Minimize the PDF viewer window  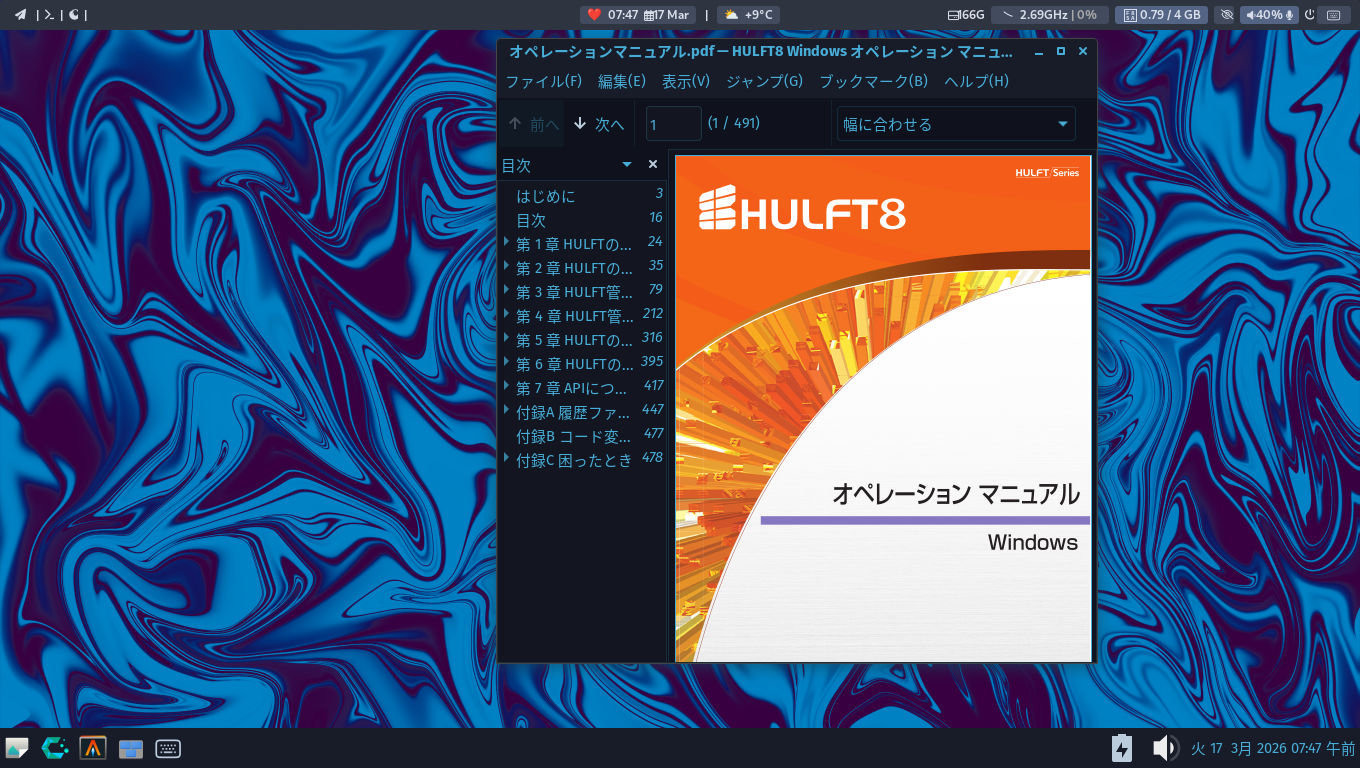coord(1039,52)
